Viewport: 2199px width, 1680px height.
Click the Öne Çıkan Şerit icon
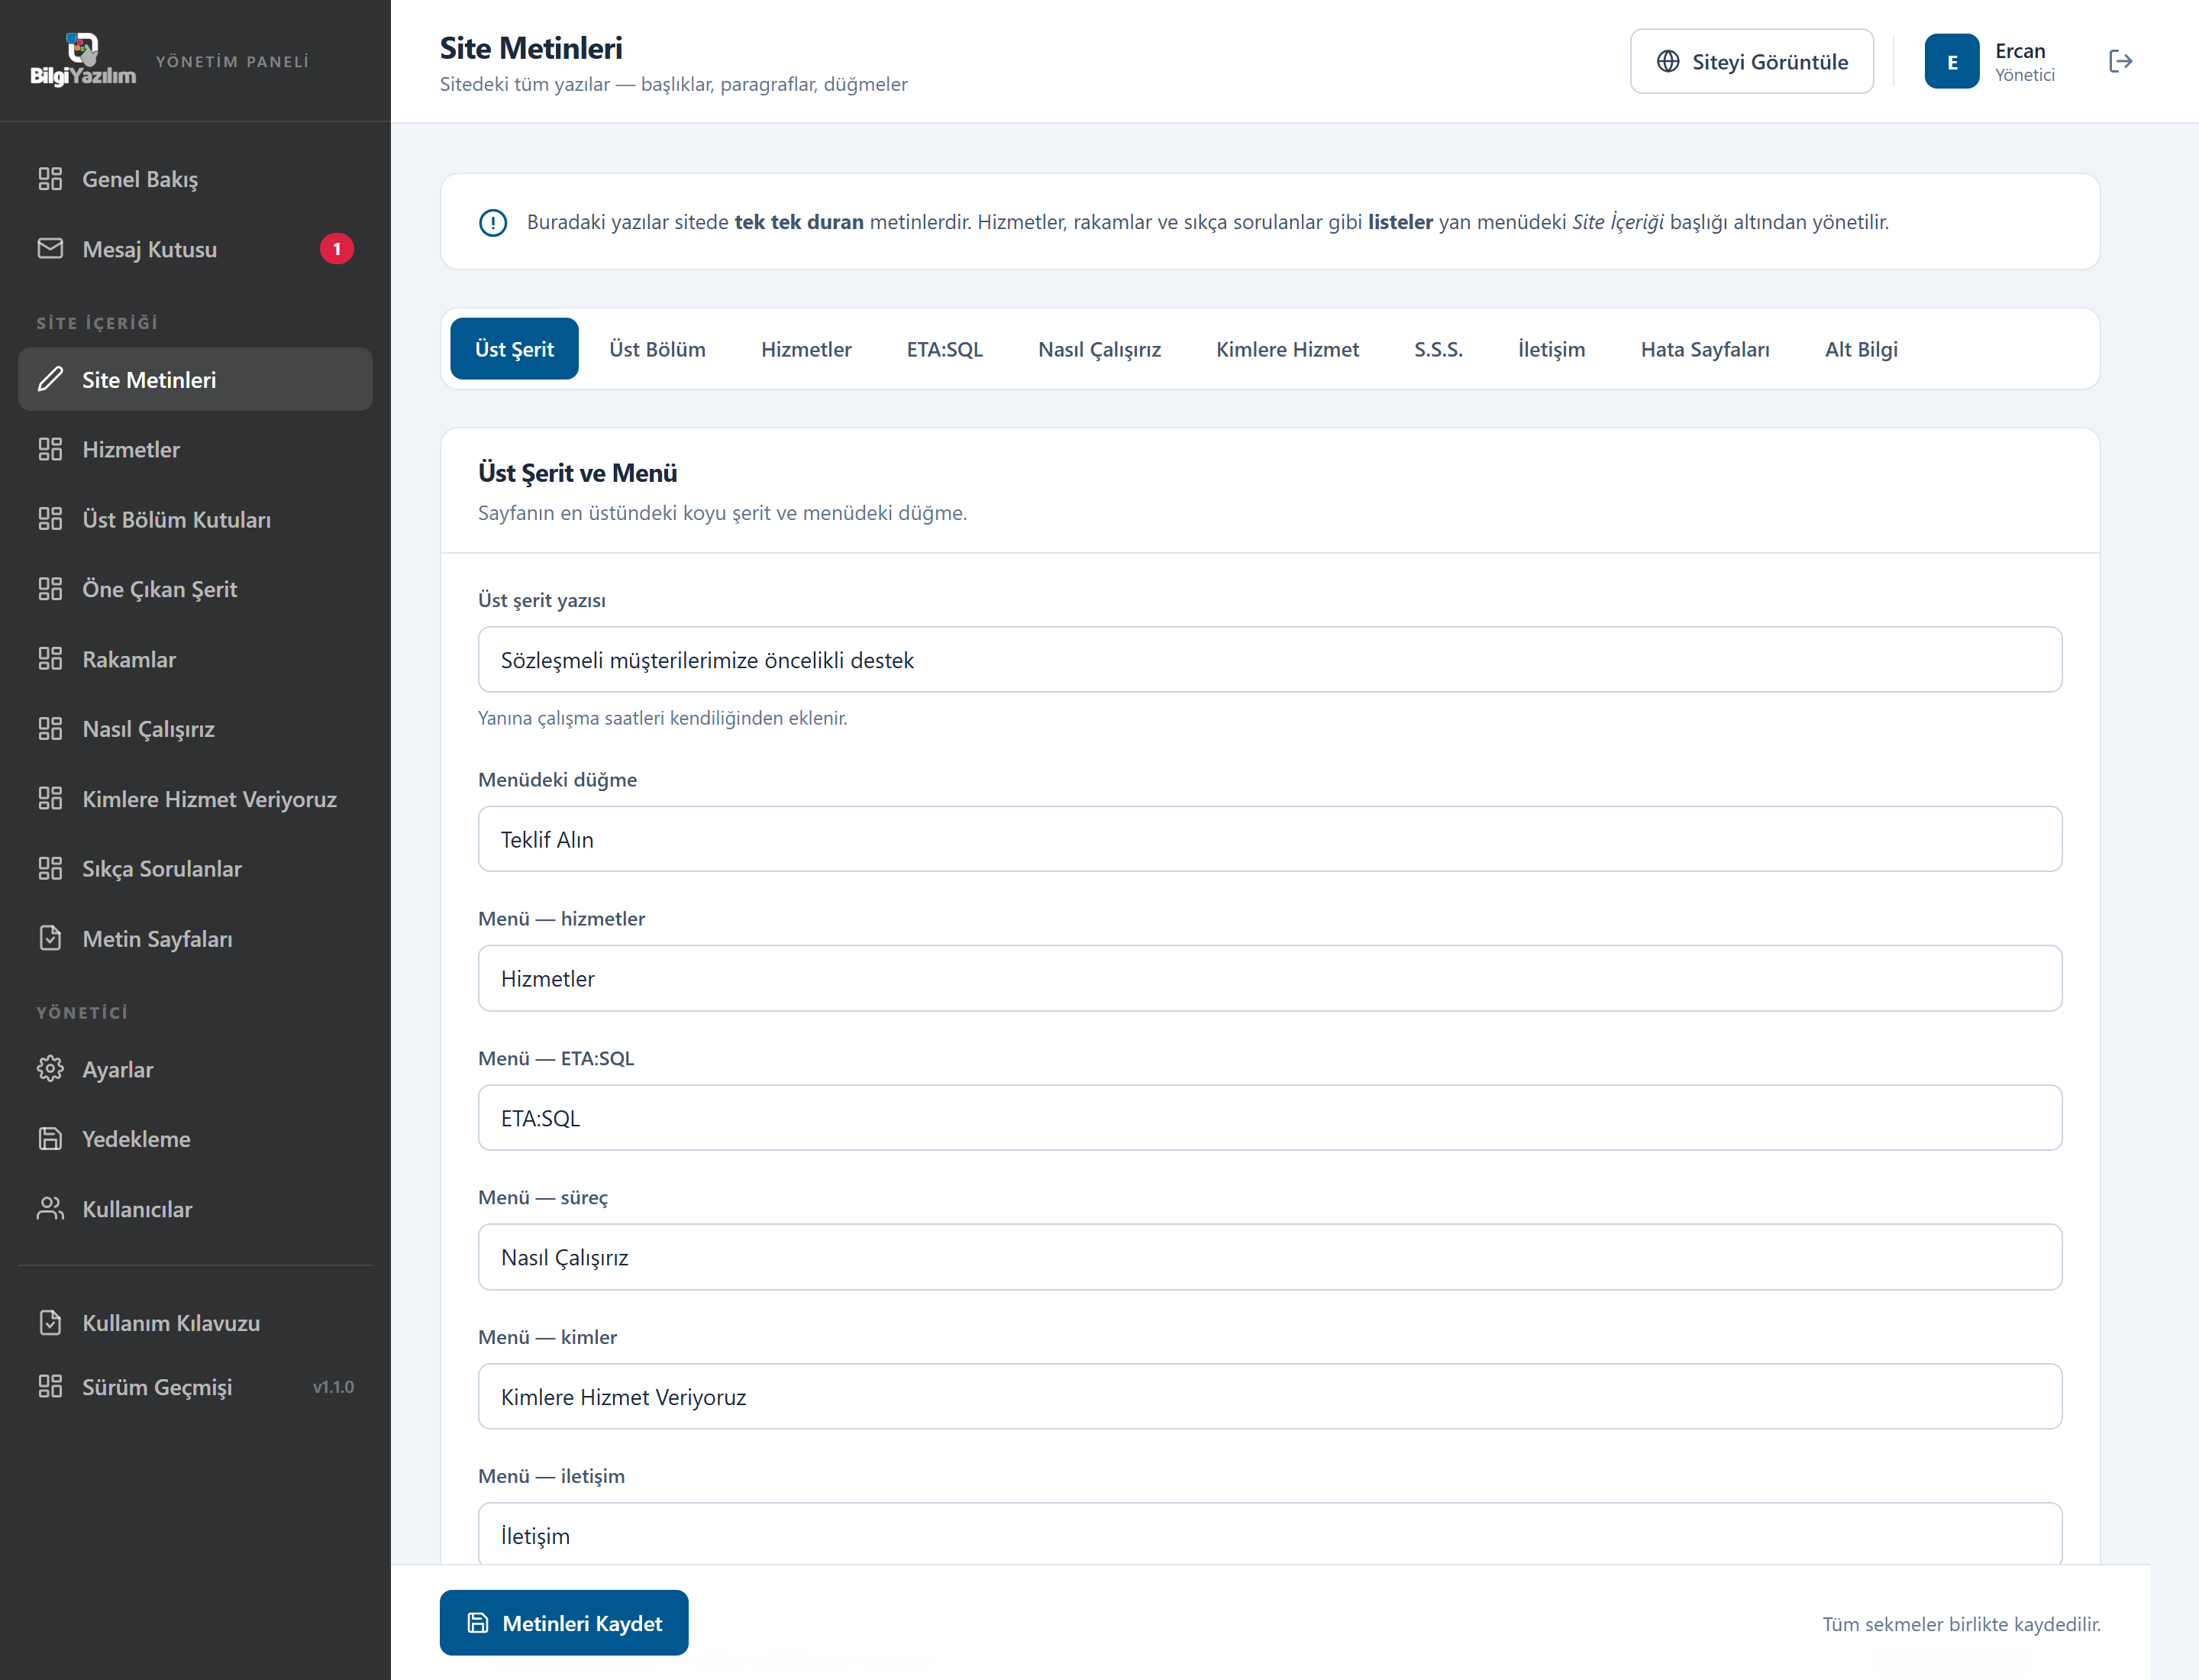(50, 589)
